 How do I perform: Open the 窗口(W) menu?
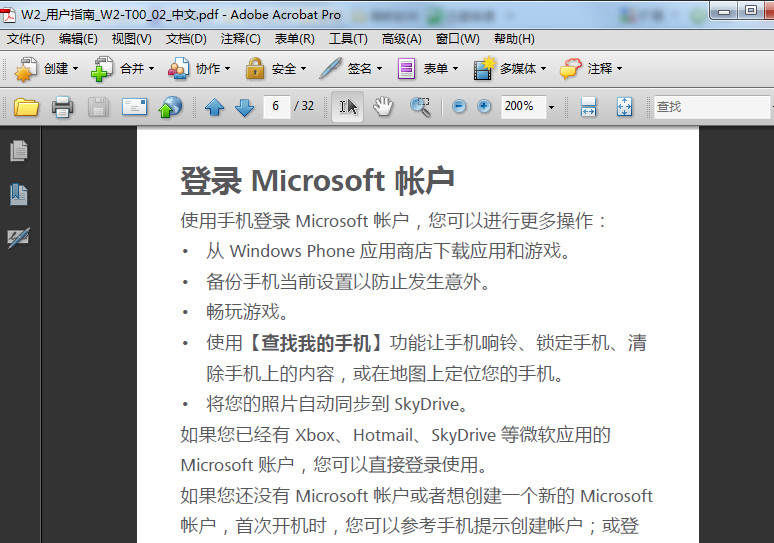pyautogui.click(x=458, y=39)
